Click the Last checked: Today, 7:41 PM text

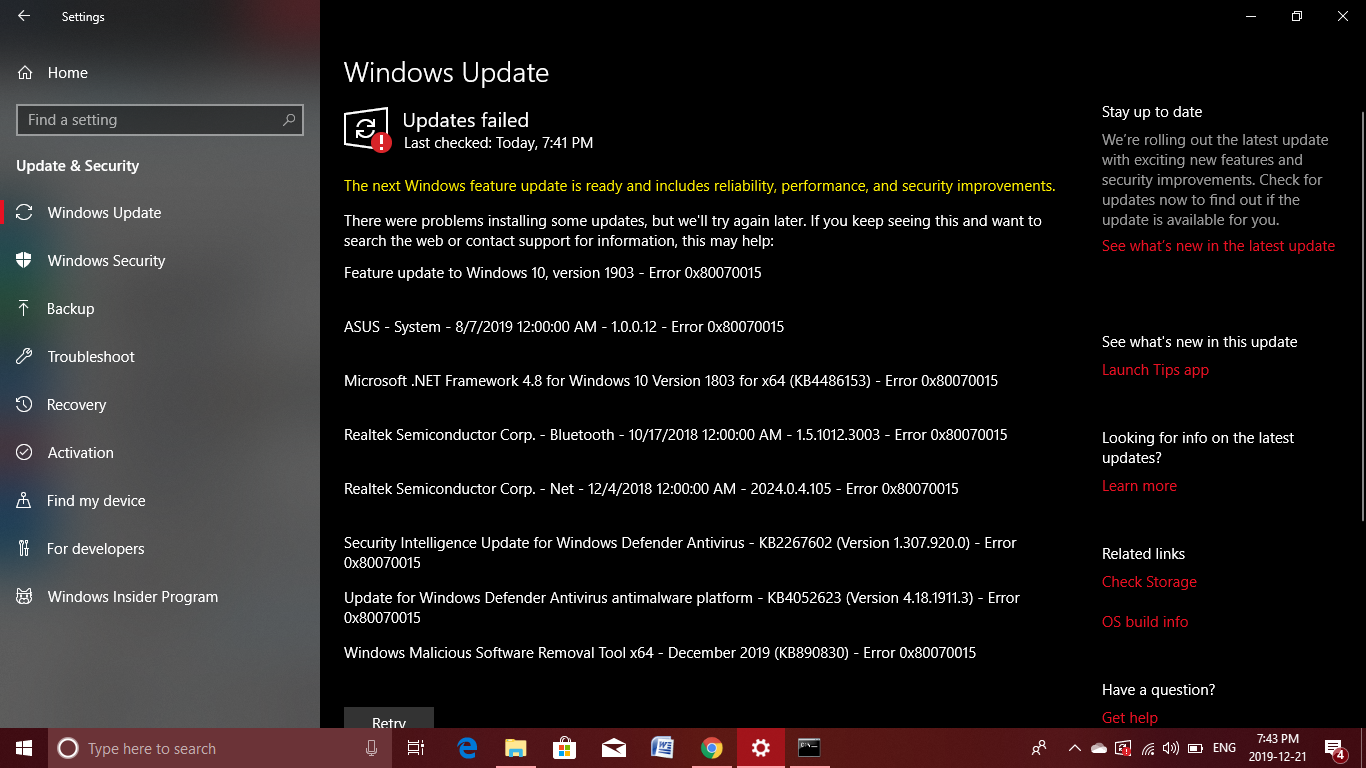(498, 143)
